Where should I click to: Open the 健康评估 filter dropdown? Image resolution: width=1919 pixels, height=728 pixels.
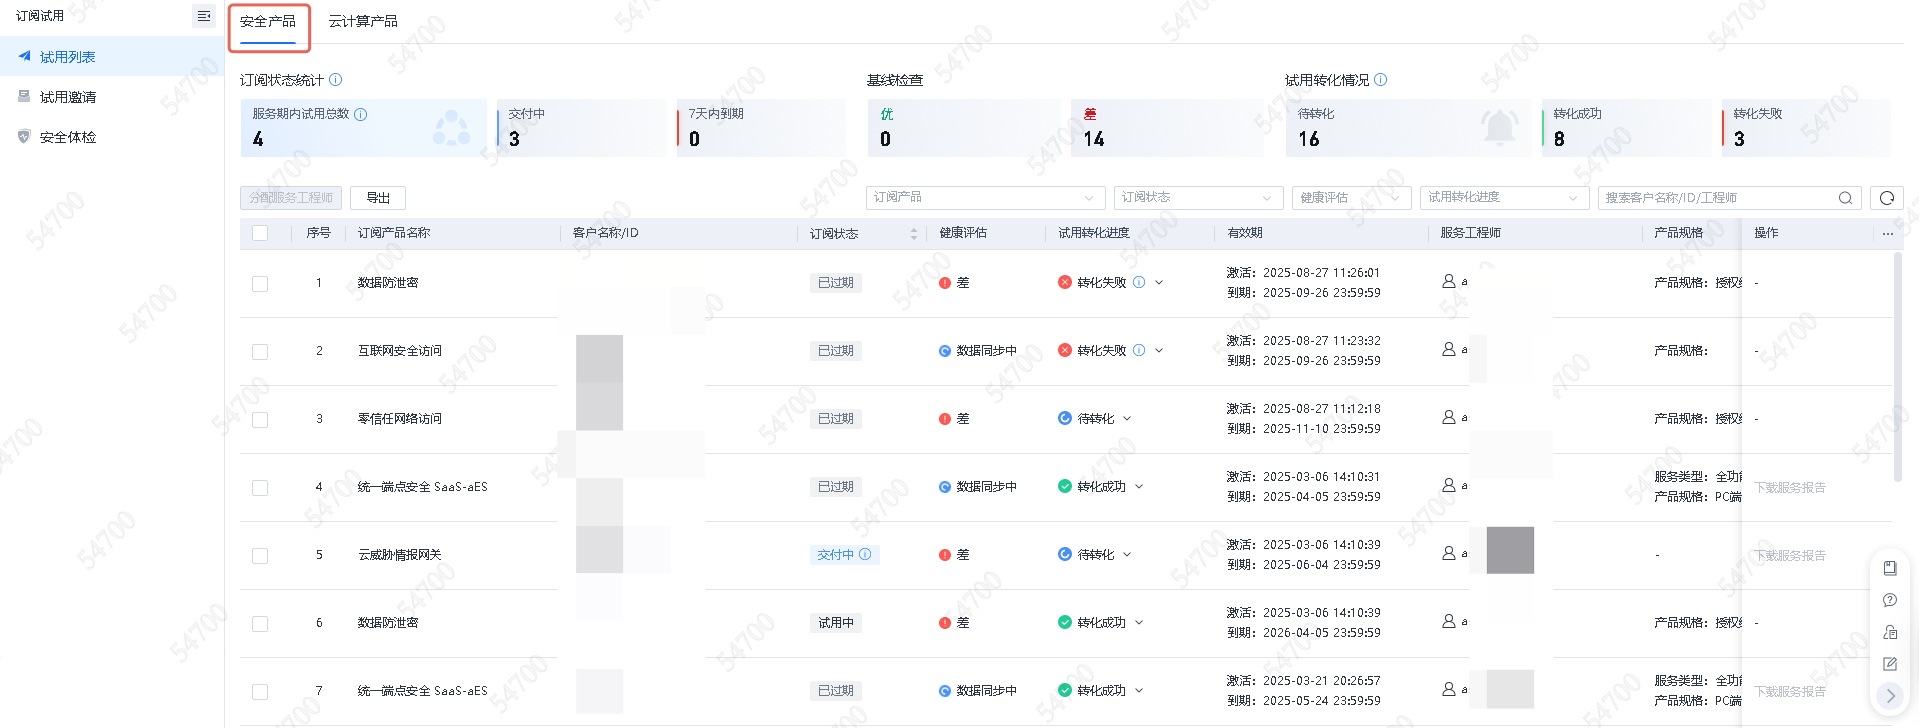point(1350,198)
